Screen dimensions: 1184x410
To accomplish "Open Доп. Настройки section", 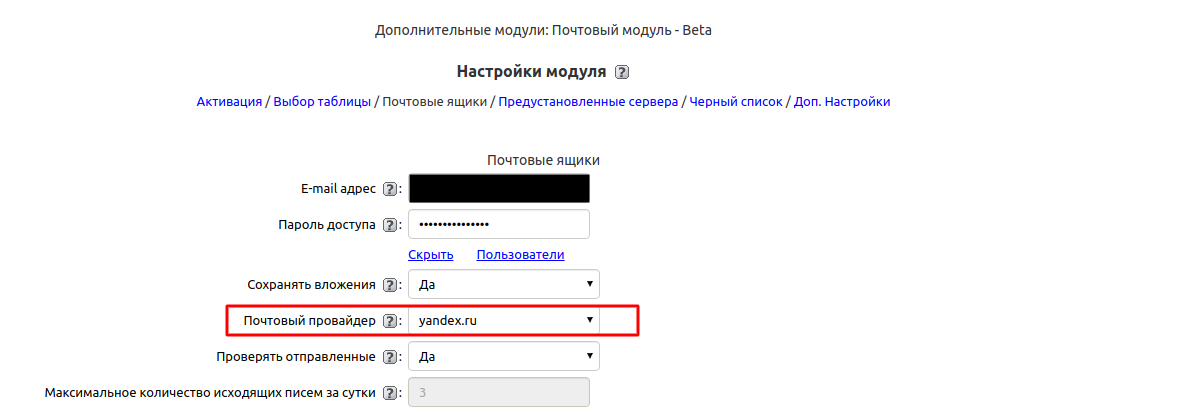I will (x=841, y=102).
